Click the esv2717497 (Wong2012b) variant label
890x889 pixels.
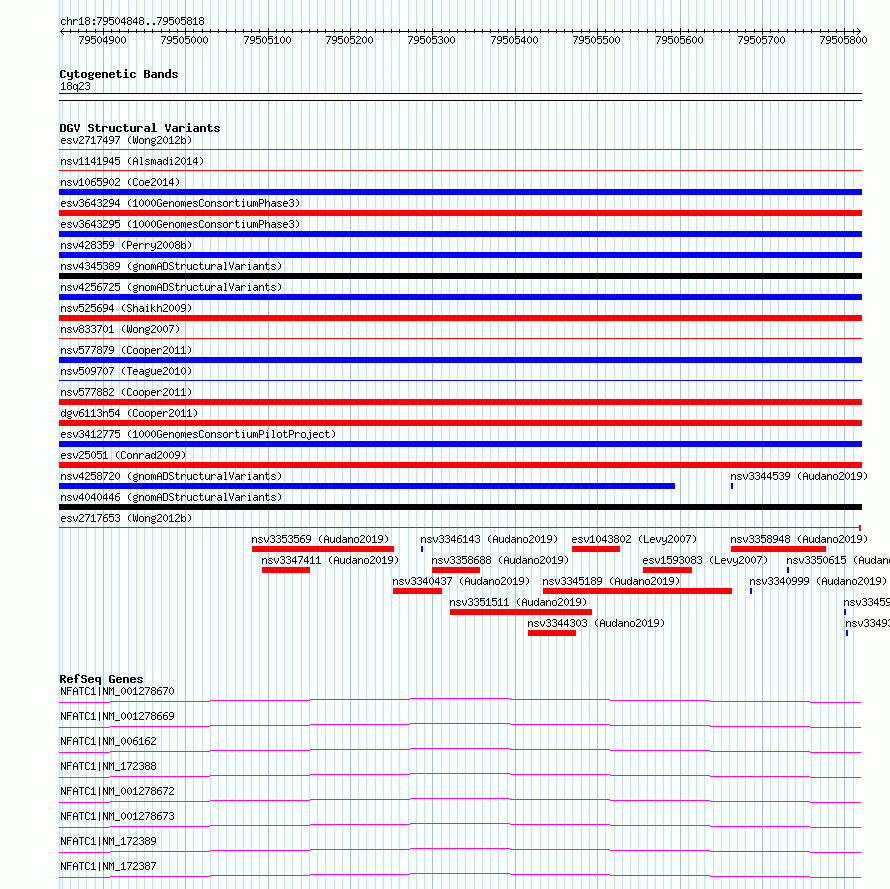pyautogui.click(x=126, y=140)
